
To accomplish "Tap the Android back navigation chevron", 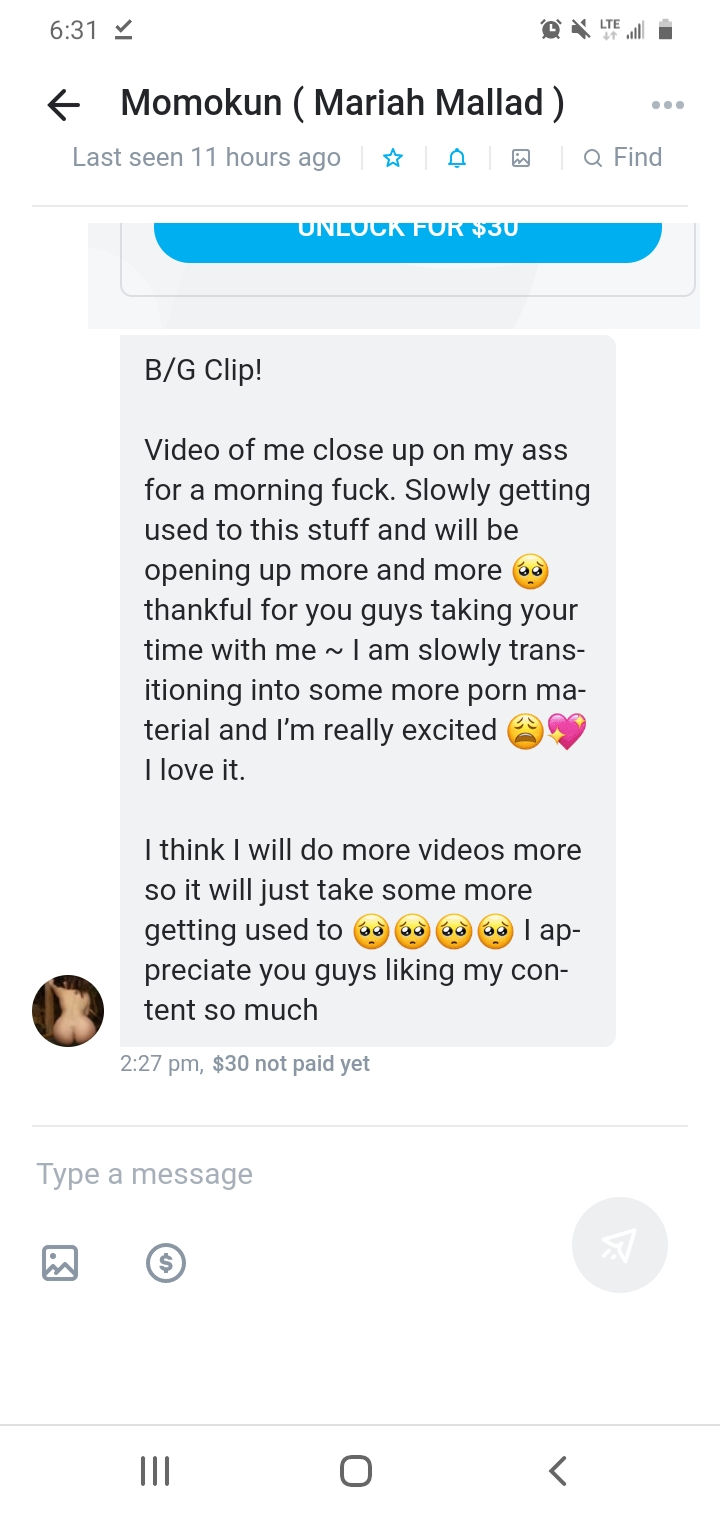I will pos(559,1471).
